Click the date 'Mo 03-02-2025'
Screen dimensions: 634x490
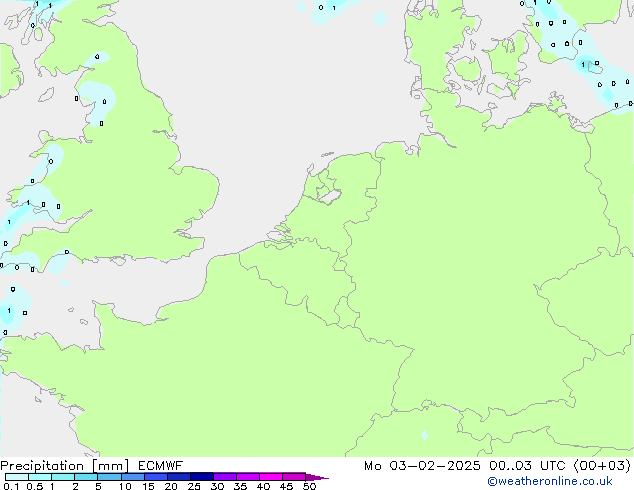click(422, 466)
